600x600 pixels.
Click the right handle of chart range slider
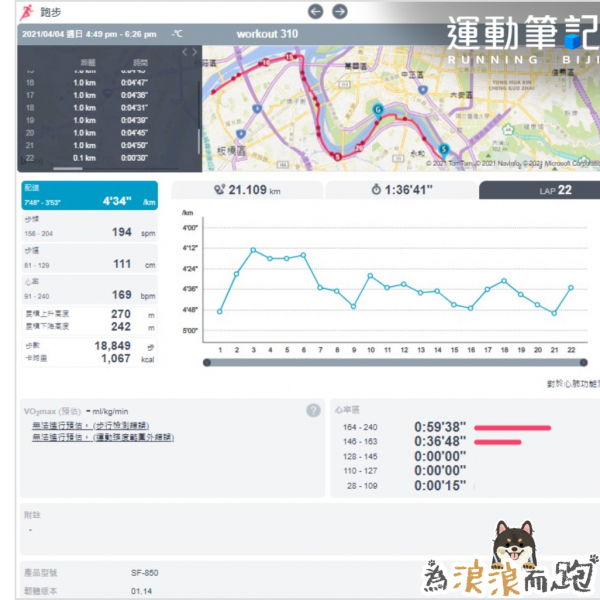coord(584,362)
